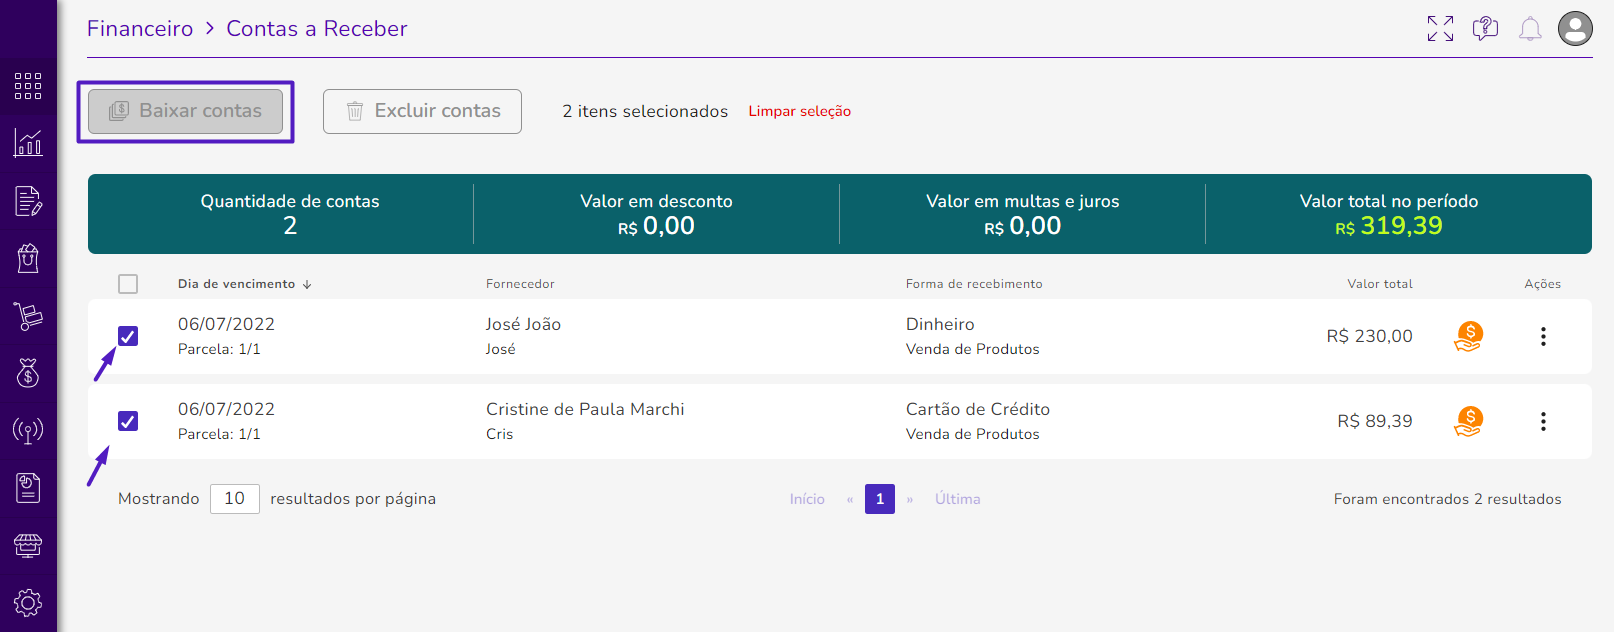This screenshot has width=1614, height=632.
Task: Open the money bag financial sidebar icon
Action: pos(28,373)
